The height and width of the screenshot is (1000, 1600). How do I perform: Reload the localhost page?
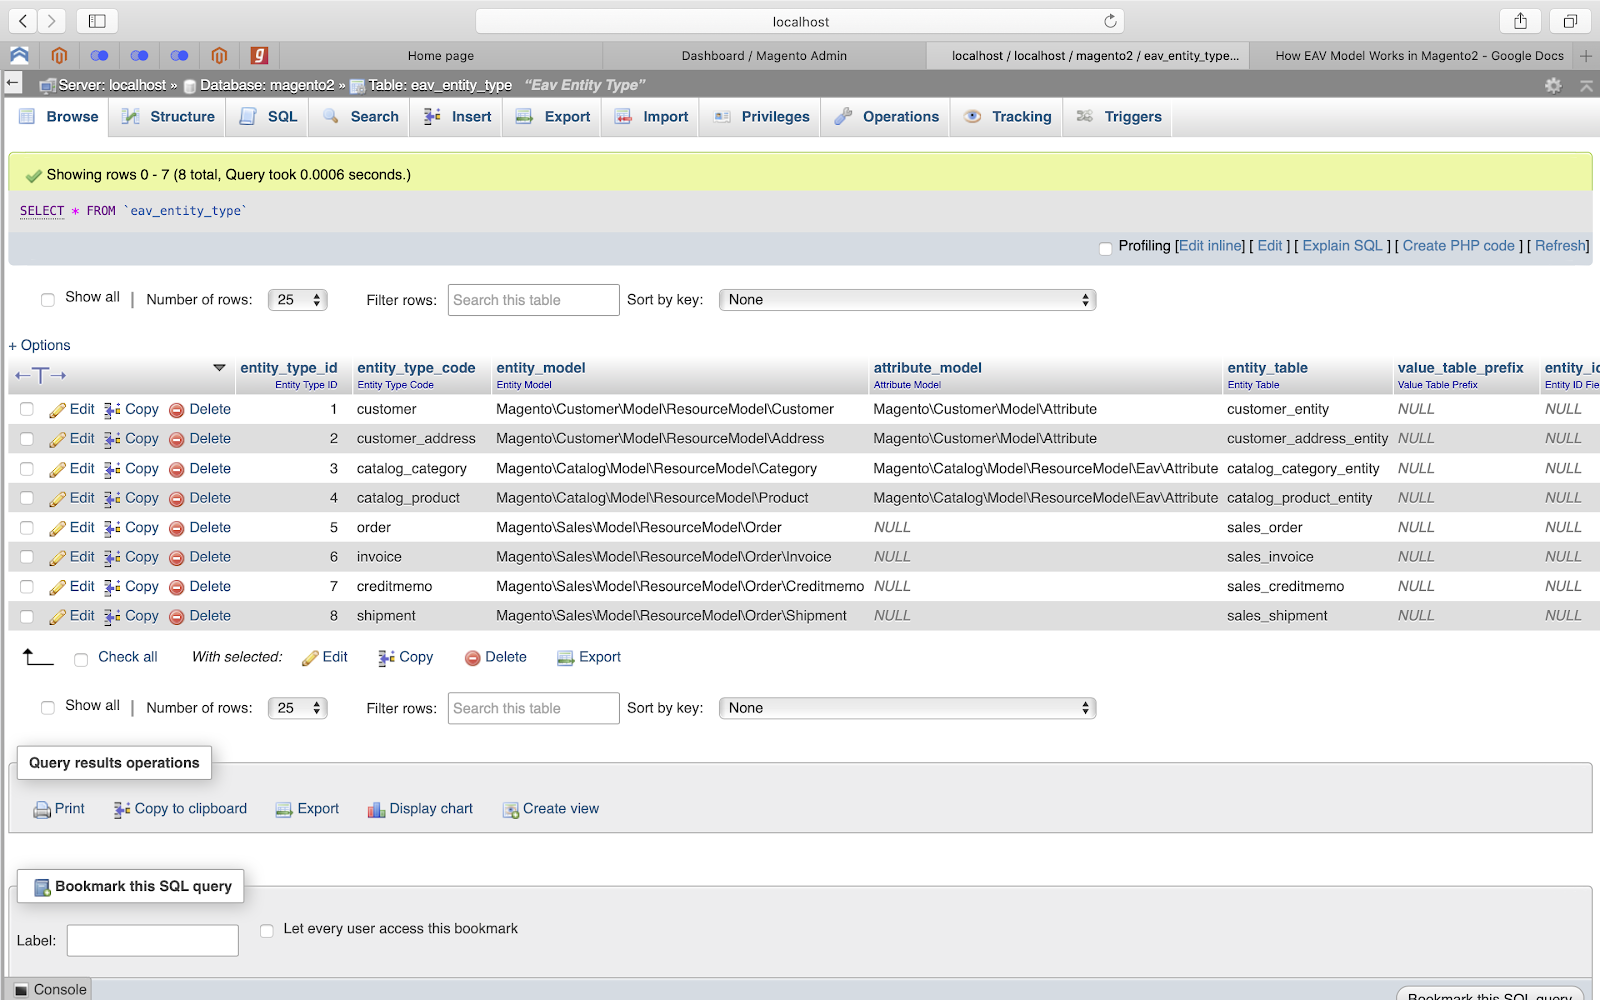[x=1110, y=21]
